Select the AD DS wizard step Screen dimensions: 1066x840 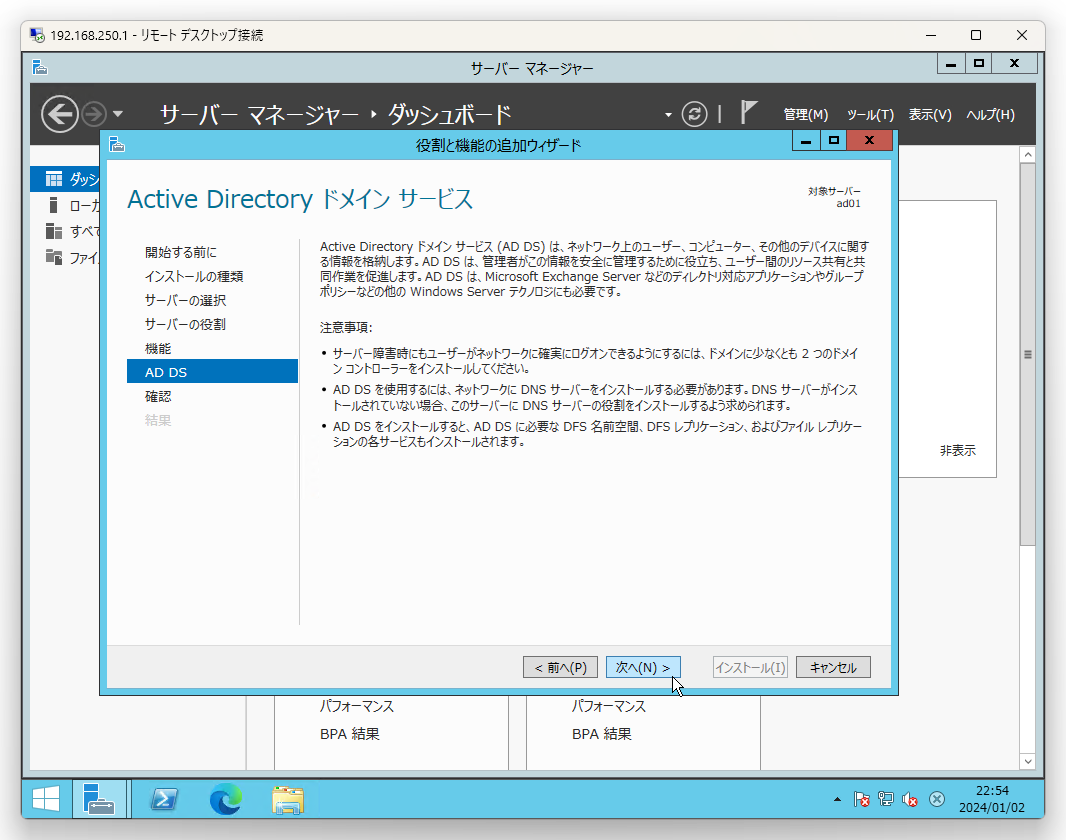click(212, 372)
